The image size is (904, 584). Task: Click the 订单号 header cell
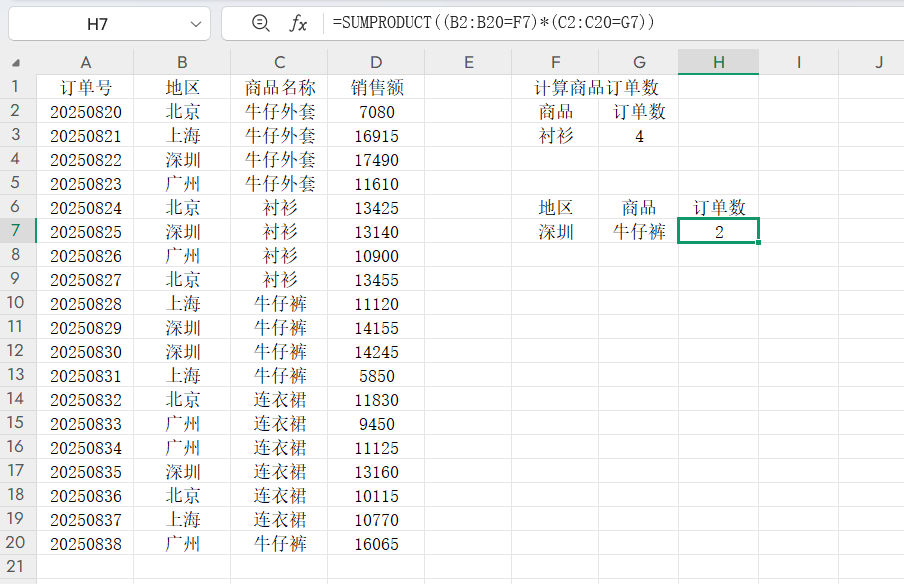85,88
